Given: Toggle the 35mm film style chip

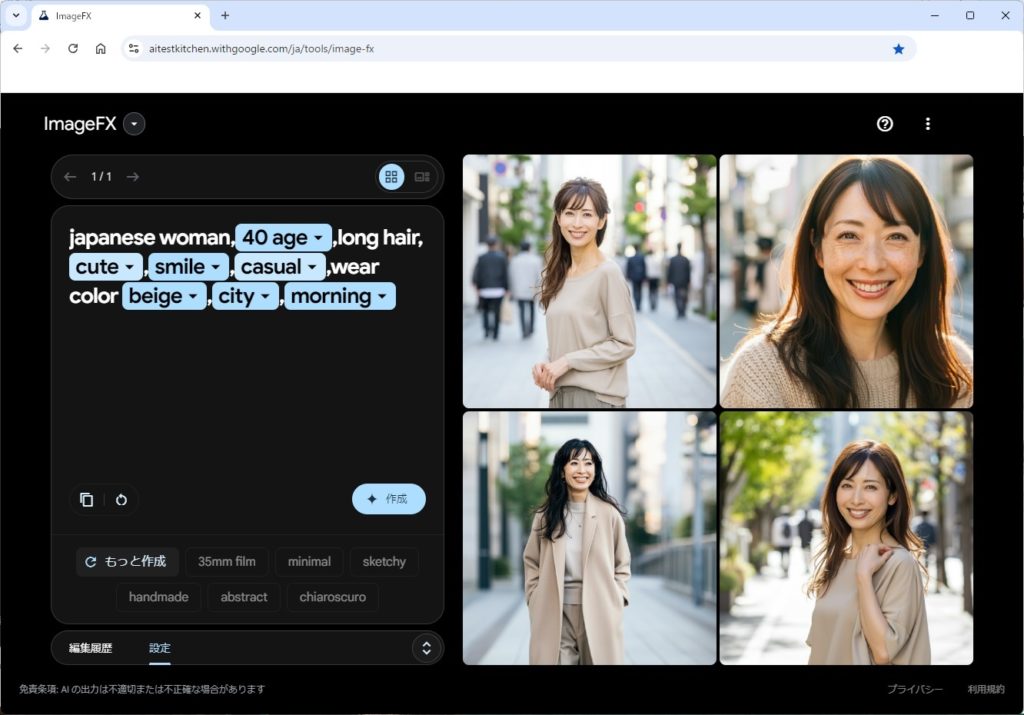Looking at the screenshot, I should (x=226, y=562).
